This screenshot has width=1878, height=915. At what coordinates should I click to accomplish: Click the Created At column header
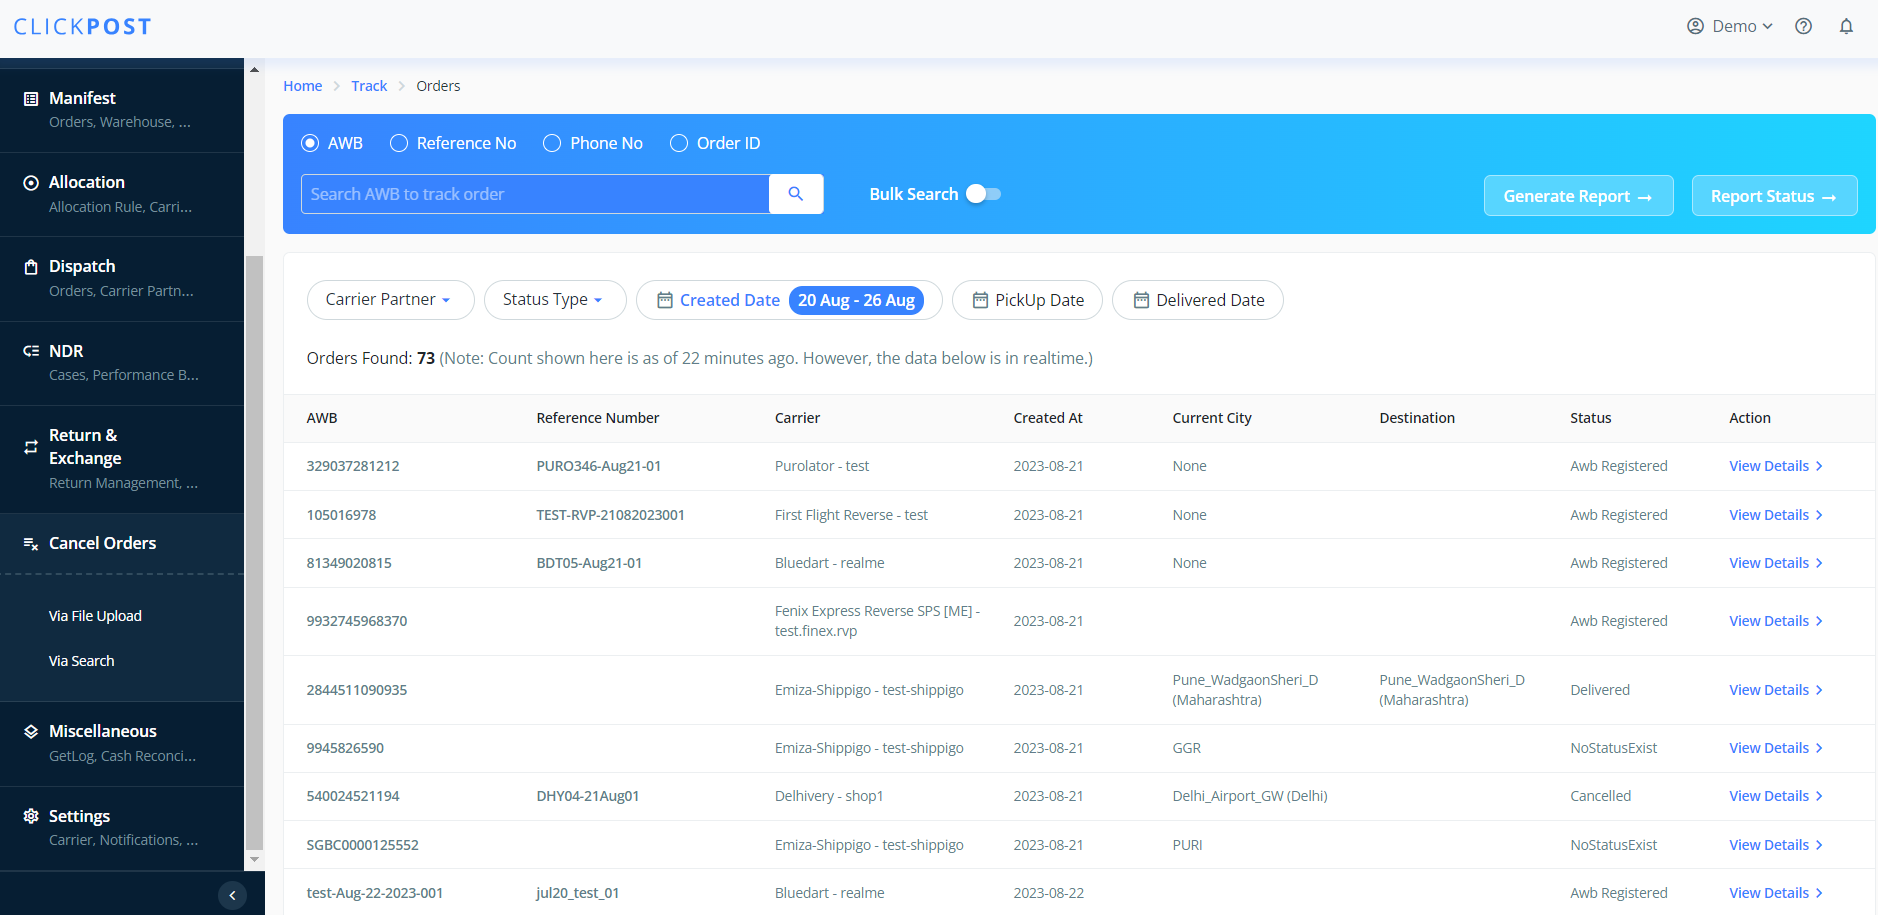(1048, 418)
